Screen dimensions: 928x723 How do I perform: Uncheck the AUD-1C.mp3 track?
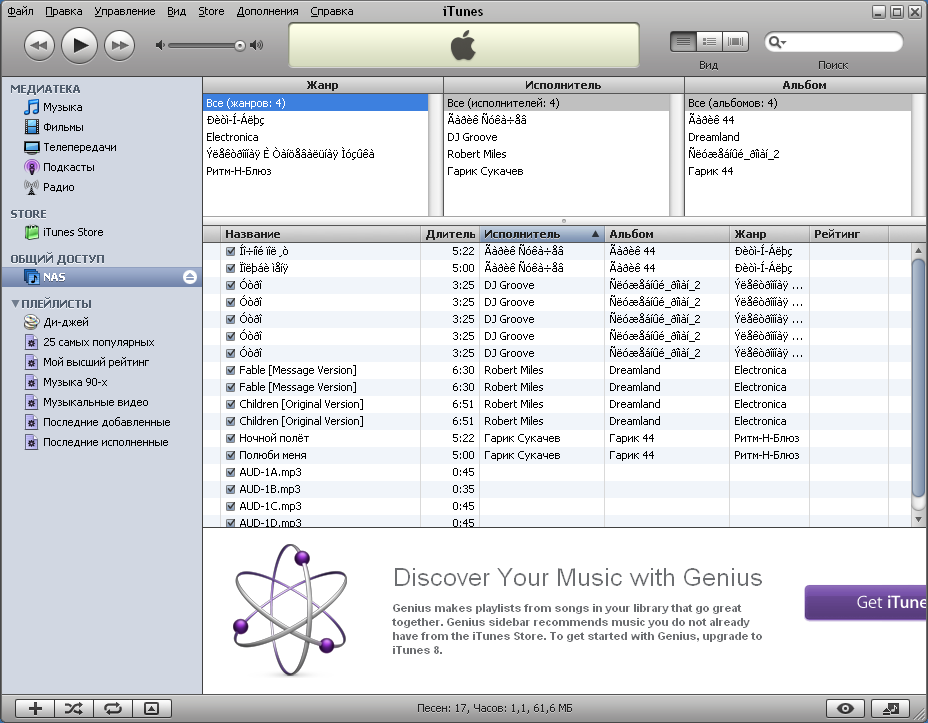pyautogui.click(x=231, y=506)
